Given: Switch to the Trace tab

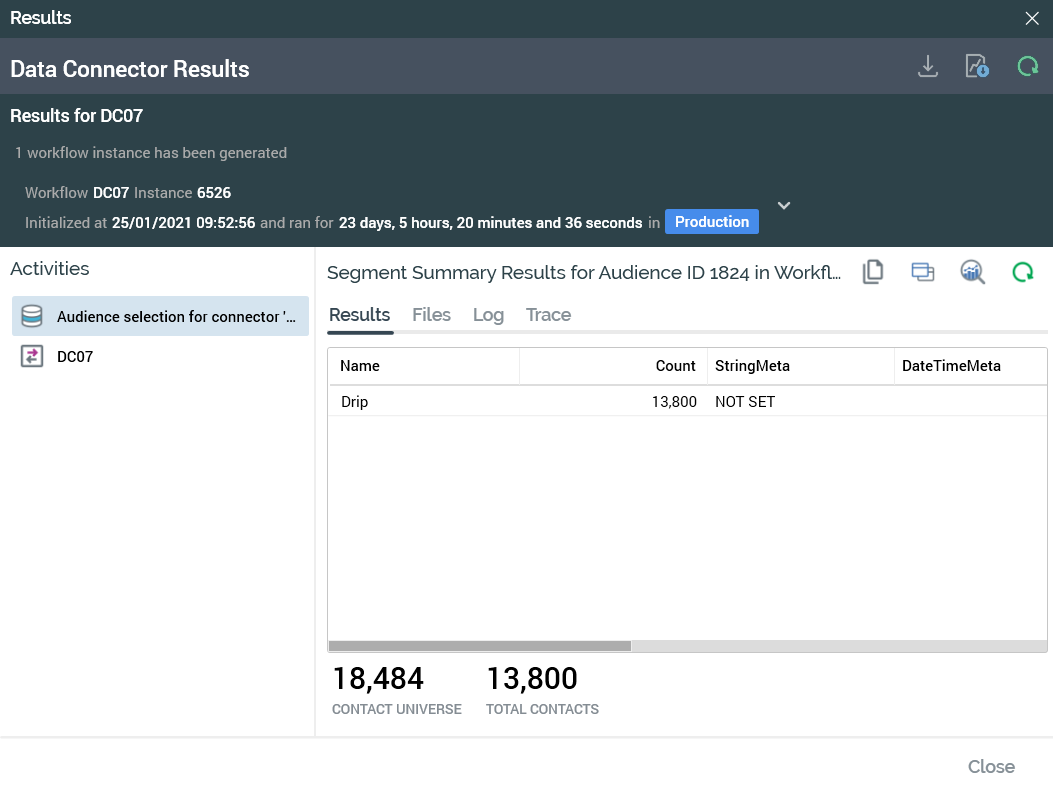Looking at the screenshot, I should point(548,315).
